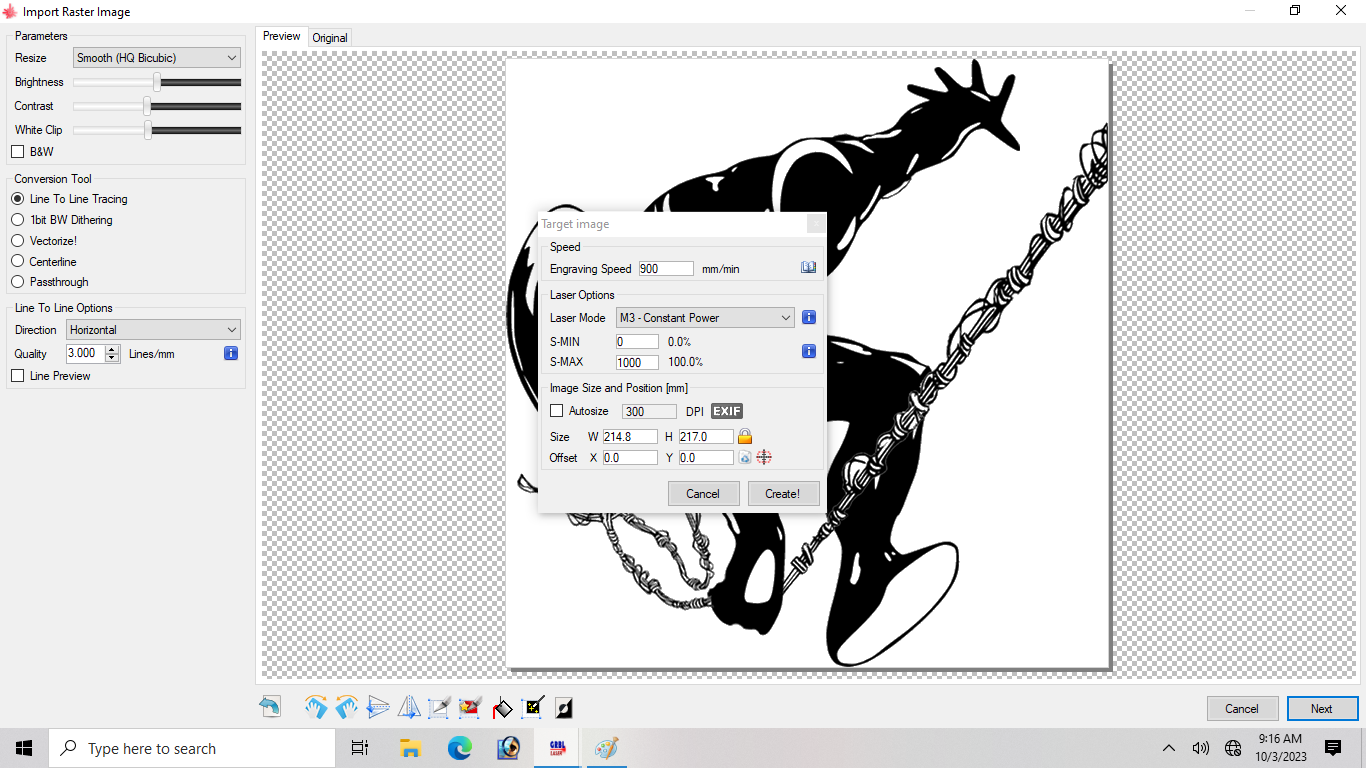Click the Quality value field
The width and height of the screenshot is (1366, 768).
pos(85,353)
